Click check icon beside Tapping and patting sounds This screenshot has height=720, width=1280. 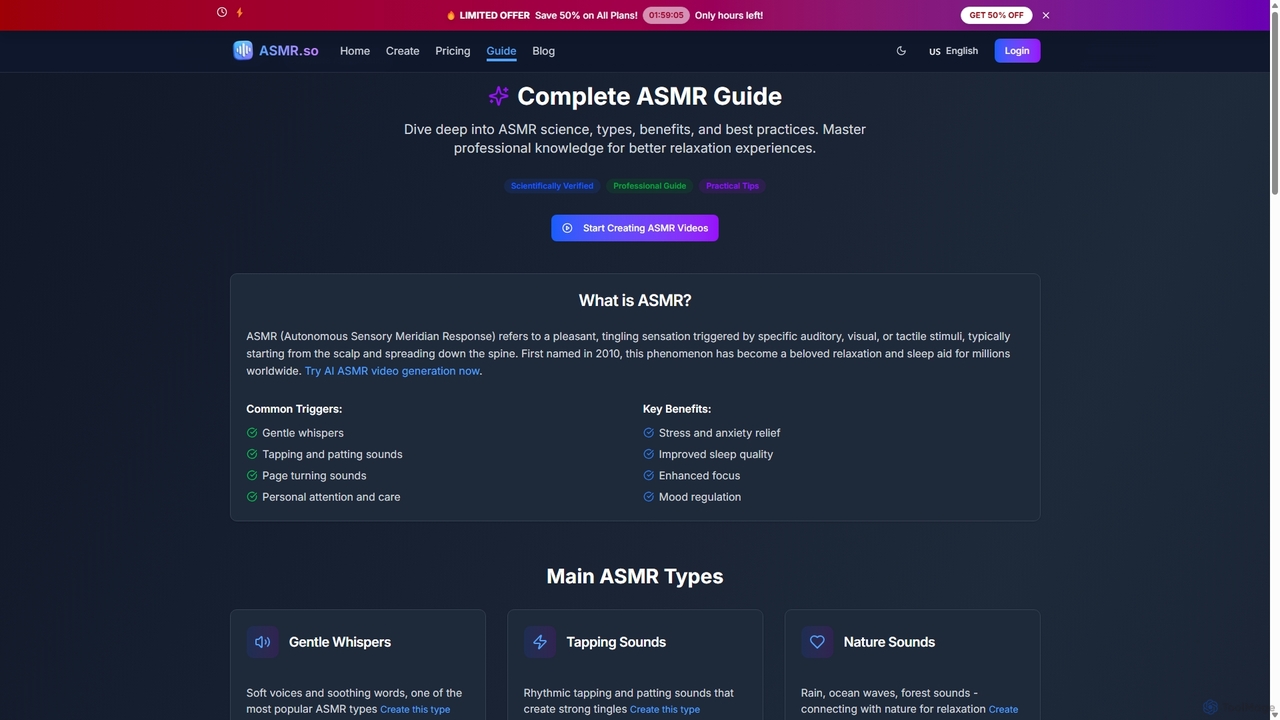pyautogui.click(x=252, y=454)
